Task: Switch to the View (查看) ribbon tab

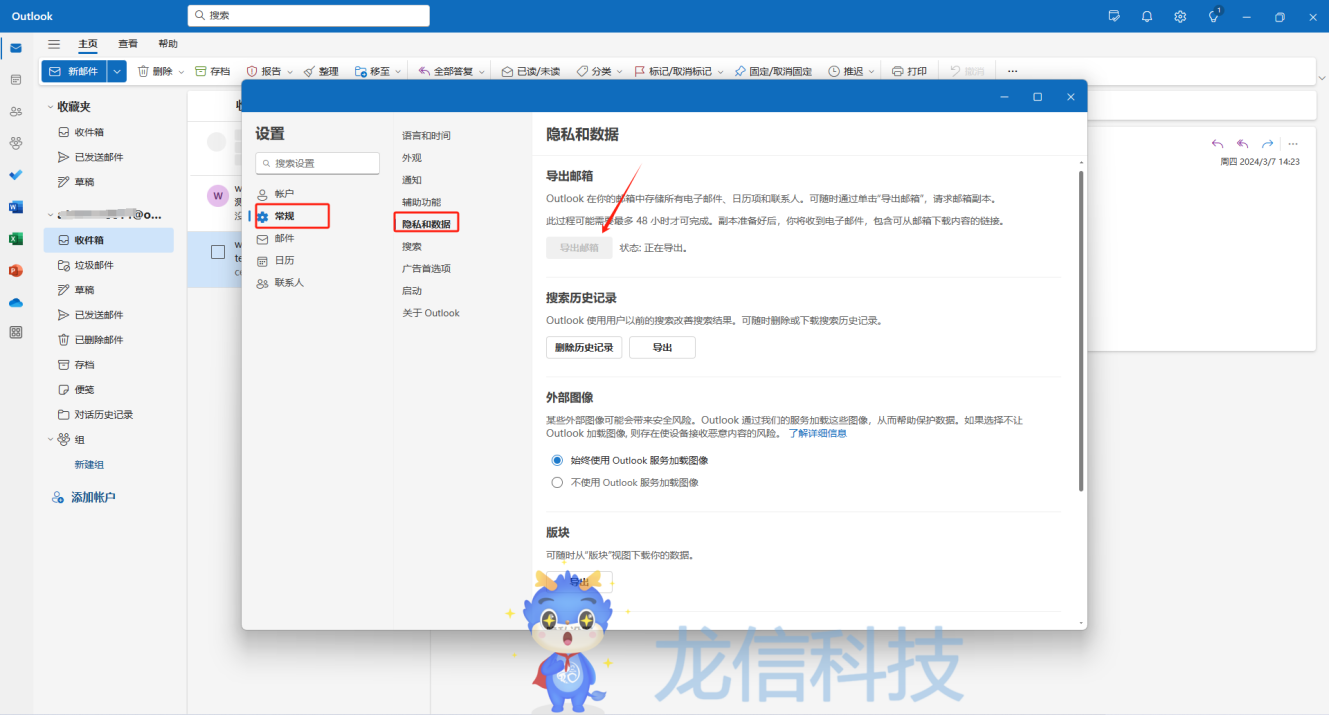Action: [128, 44]
